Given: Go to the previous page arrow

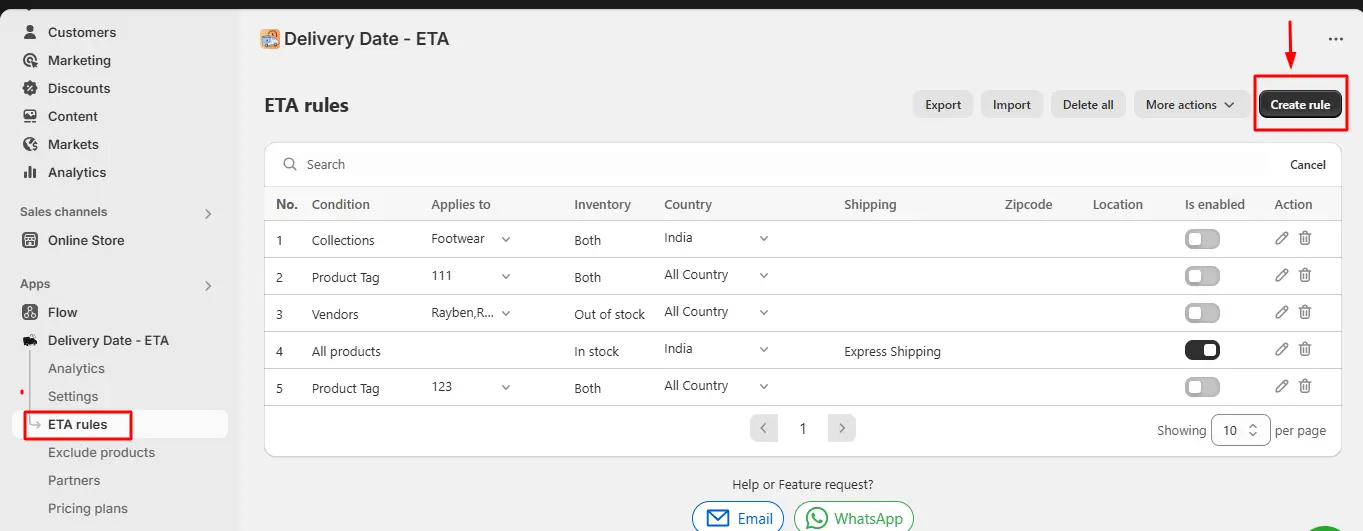Looking at the screenshot, I should click(764, 428).
